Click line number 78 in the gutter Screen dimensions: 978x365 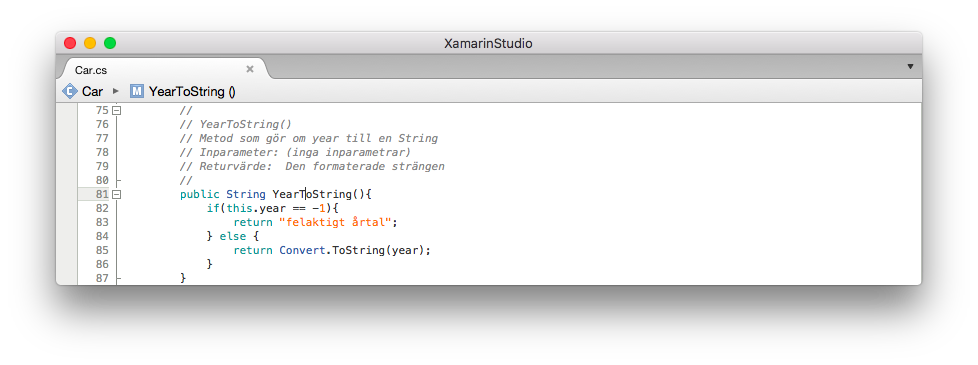(102, 152)
